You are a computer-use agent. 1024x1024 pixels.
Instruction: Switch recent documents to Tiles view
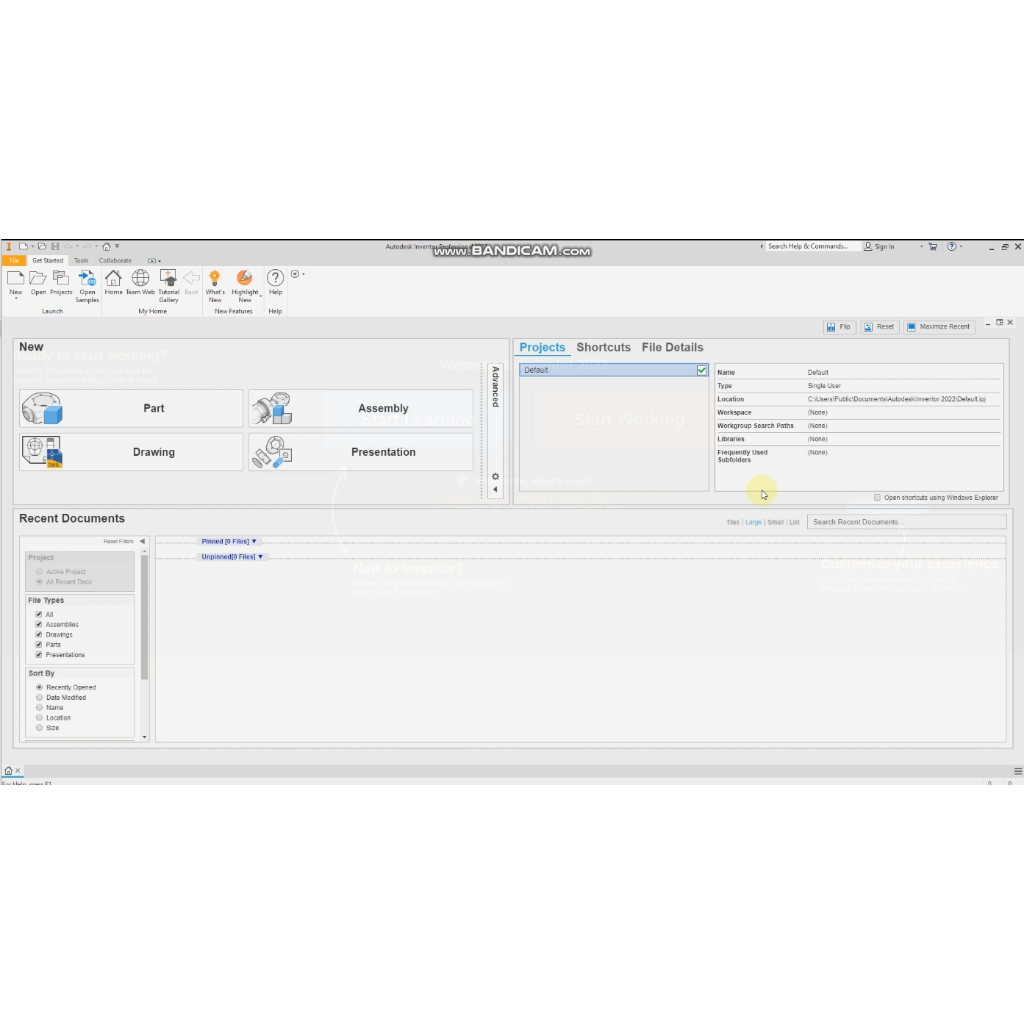[733, 522]
